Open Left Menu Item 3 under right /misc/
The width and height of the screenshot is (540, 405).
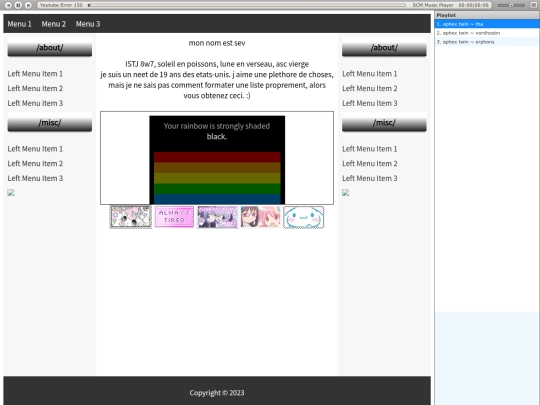(370, 178)
